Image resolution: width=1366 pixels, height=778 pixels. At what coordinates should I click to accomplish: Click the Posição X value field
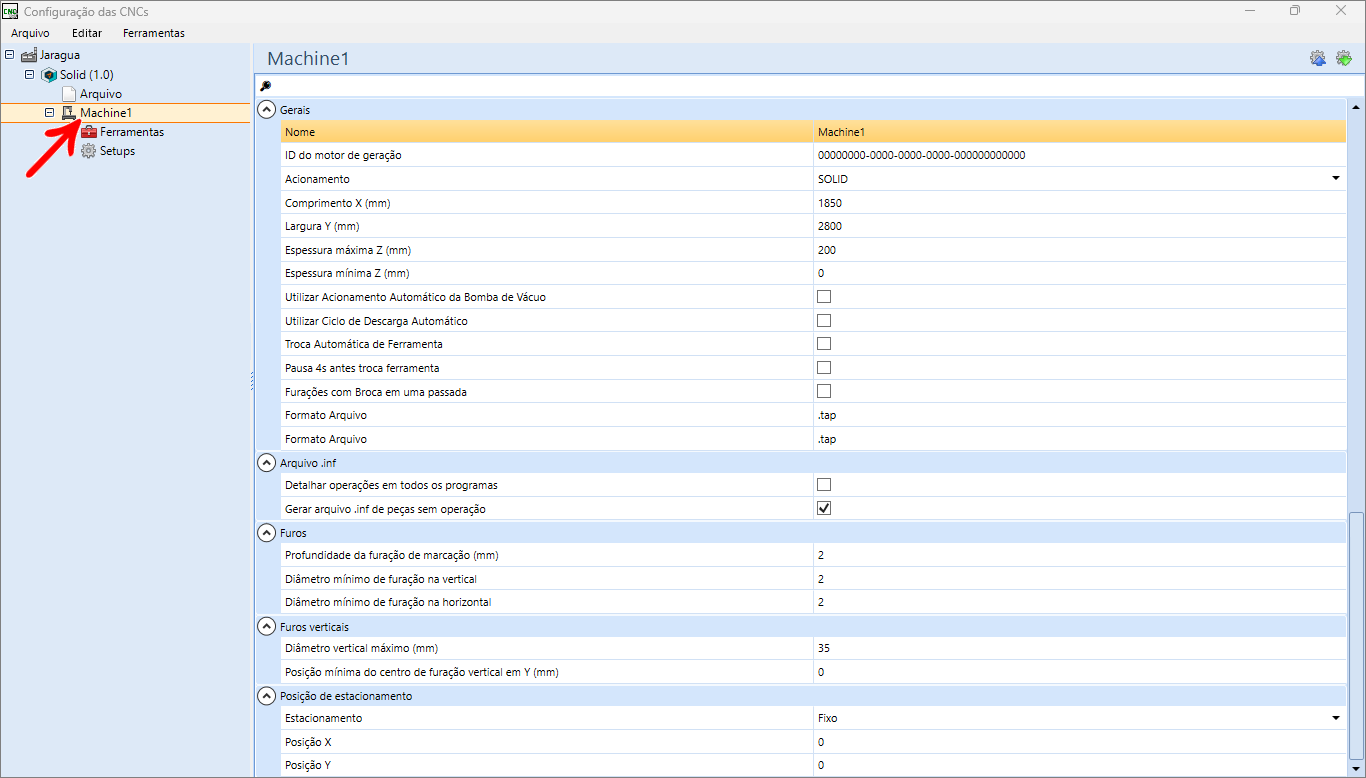click(x=1079, y=742)
